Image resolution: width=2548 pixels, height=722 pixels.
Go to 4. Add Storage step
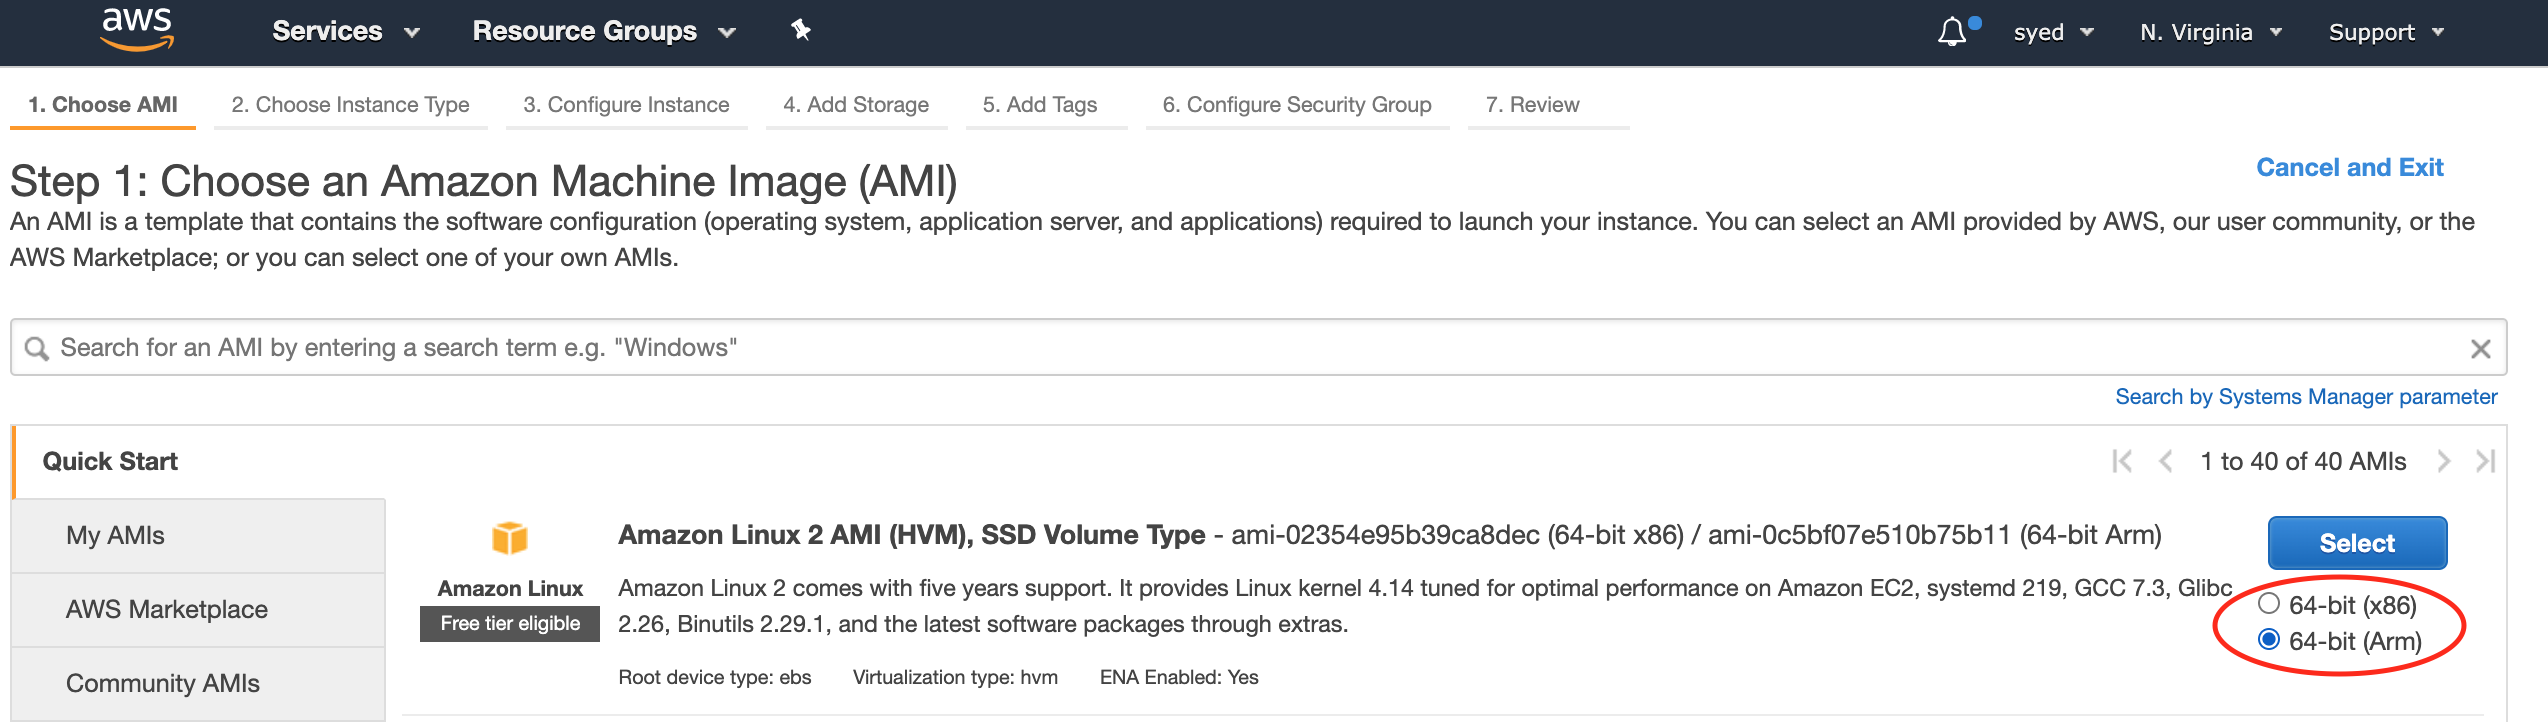point(856,105)
